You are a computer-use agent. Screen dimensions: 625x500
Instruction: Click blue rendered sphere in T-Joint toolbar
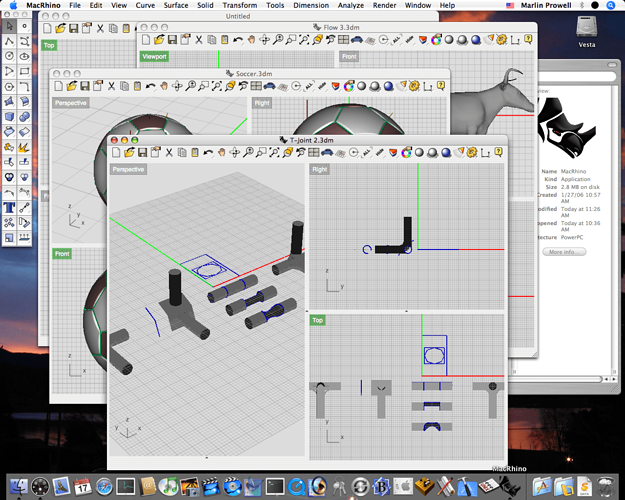[x=446, y=152]
